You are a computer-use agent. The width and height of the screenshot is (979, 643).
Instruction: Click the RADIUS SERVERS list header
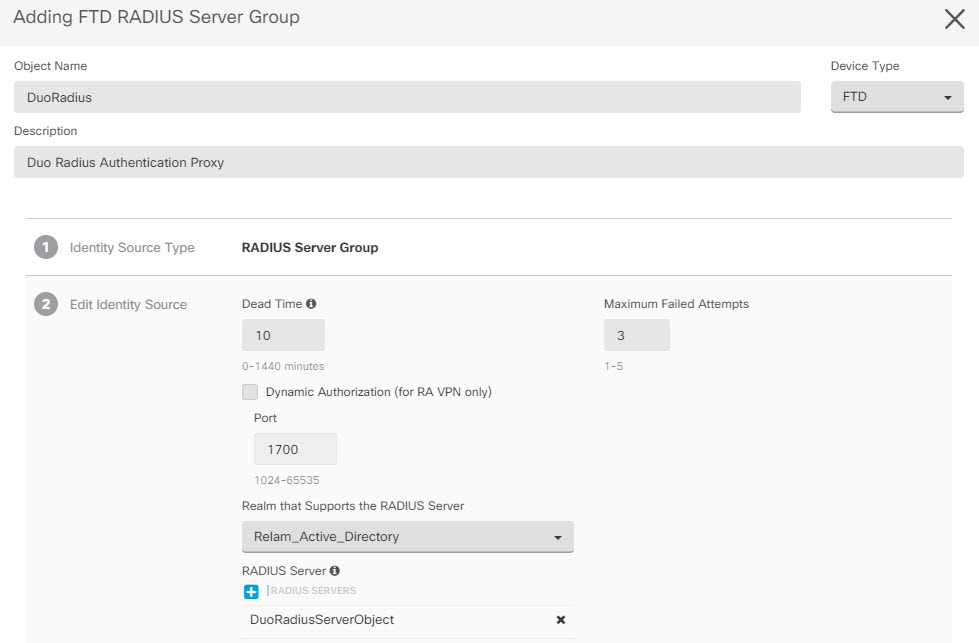click(313, 591)
